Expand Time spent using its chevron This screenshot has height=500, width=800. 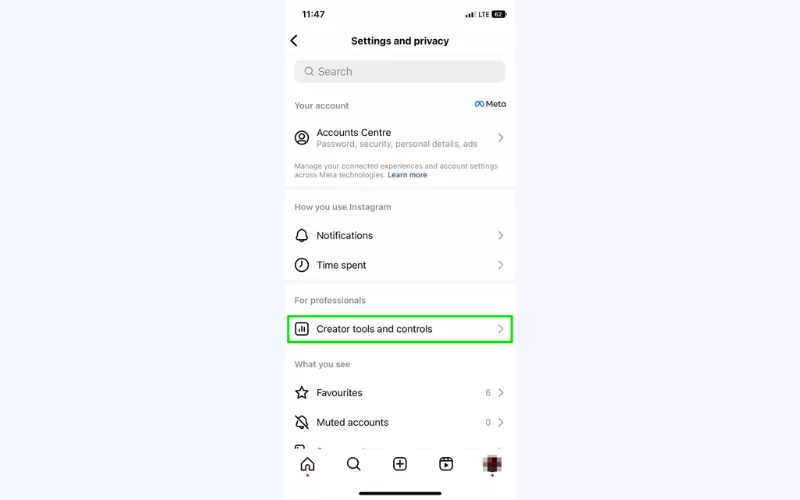pyautogui.click(x=501, y=265)
